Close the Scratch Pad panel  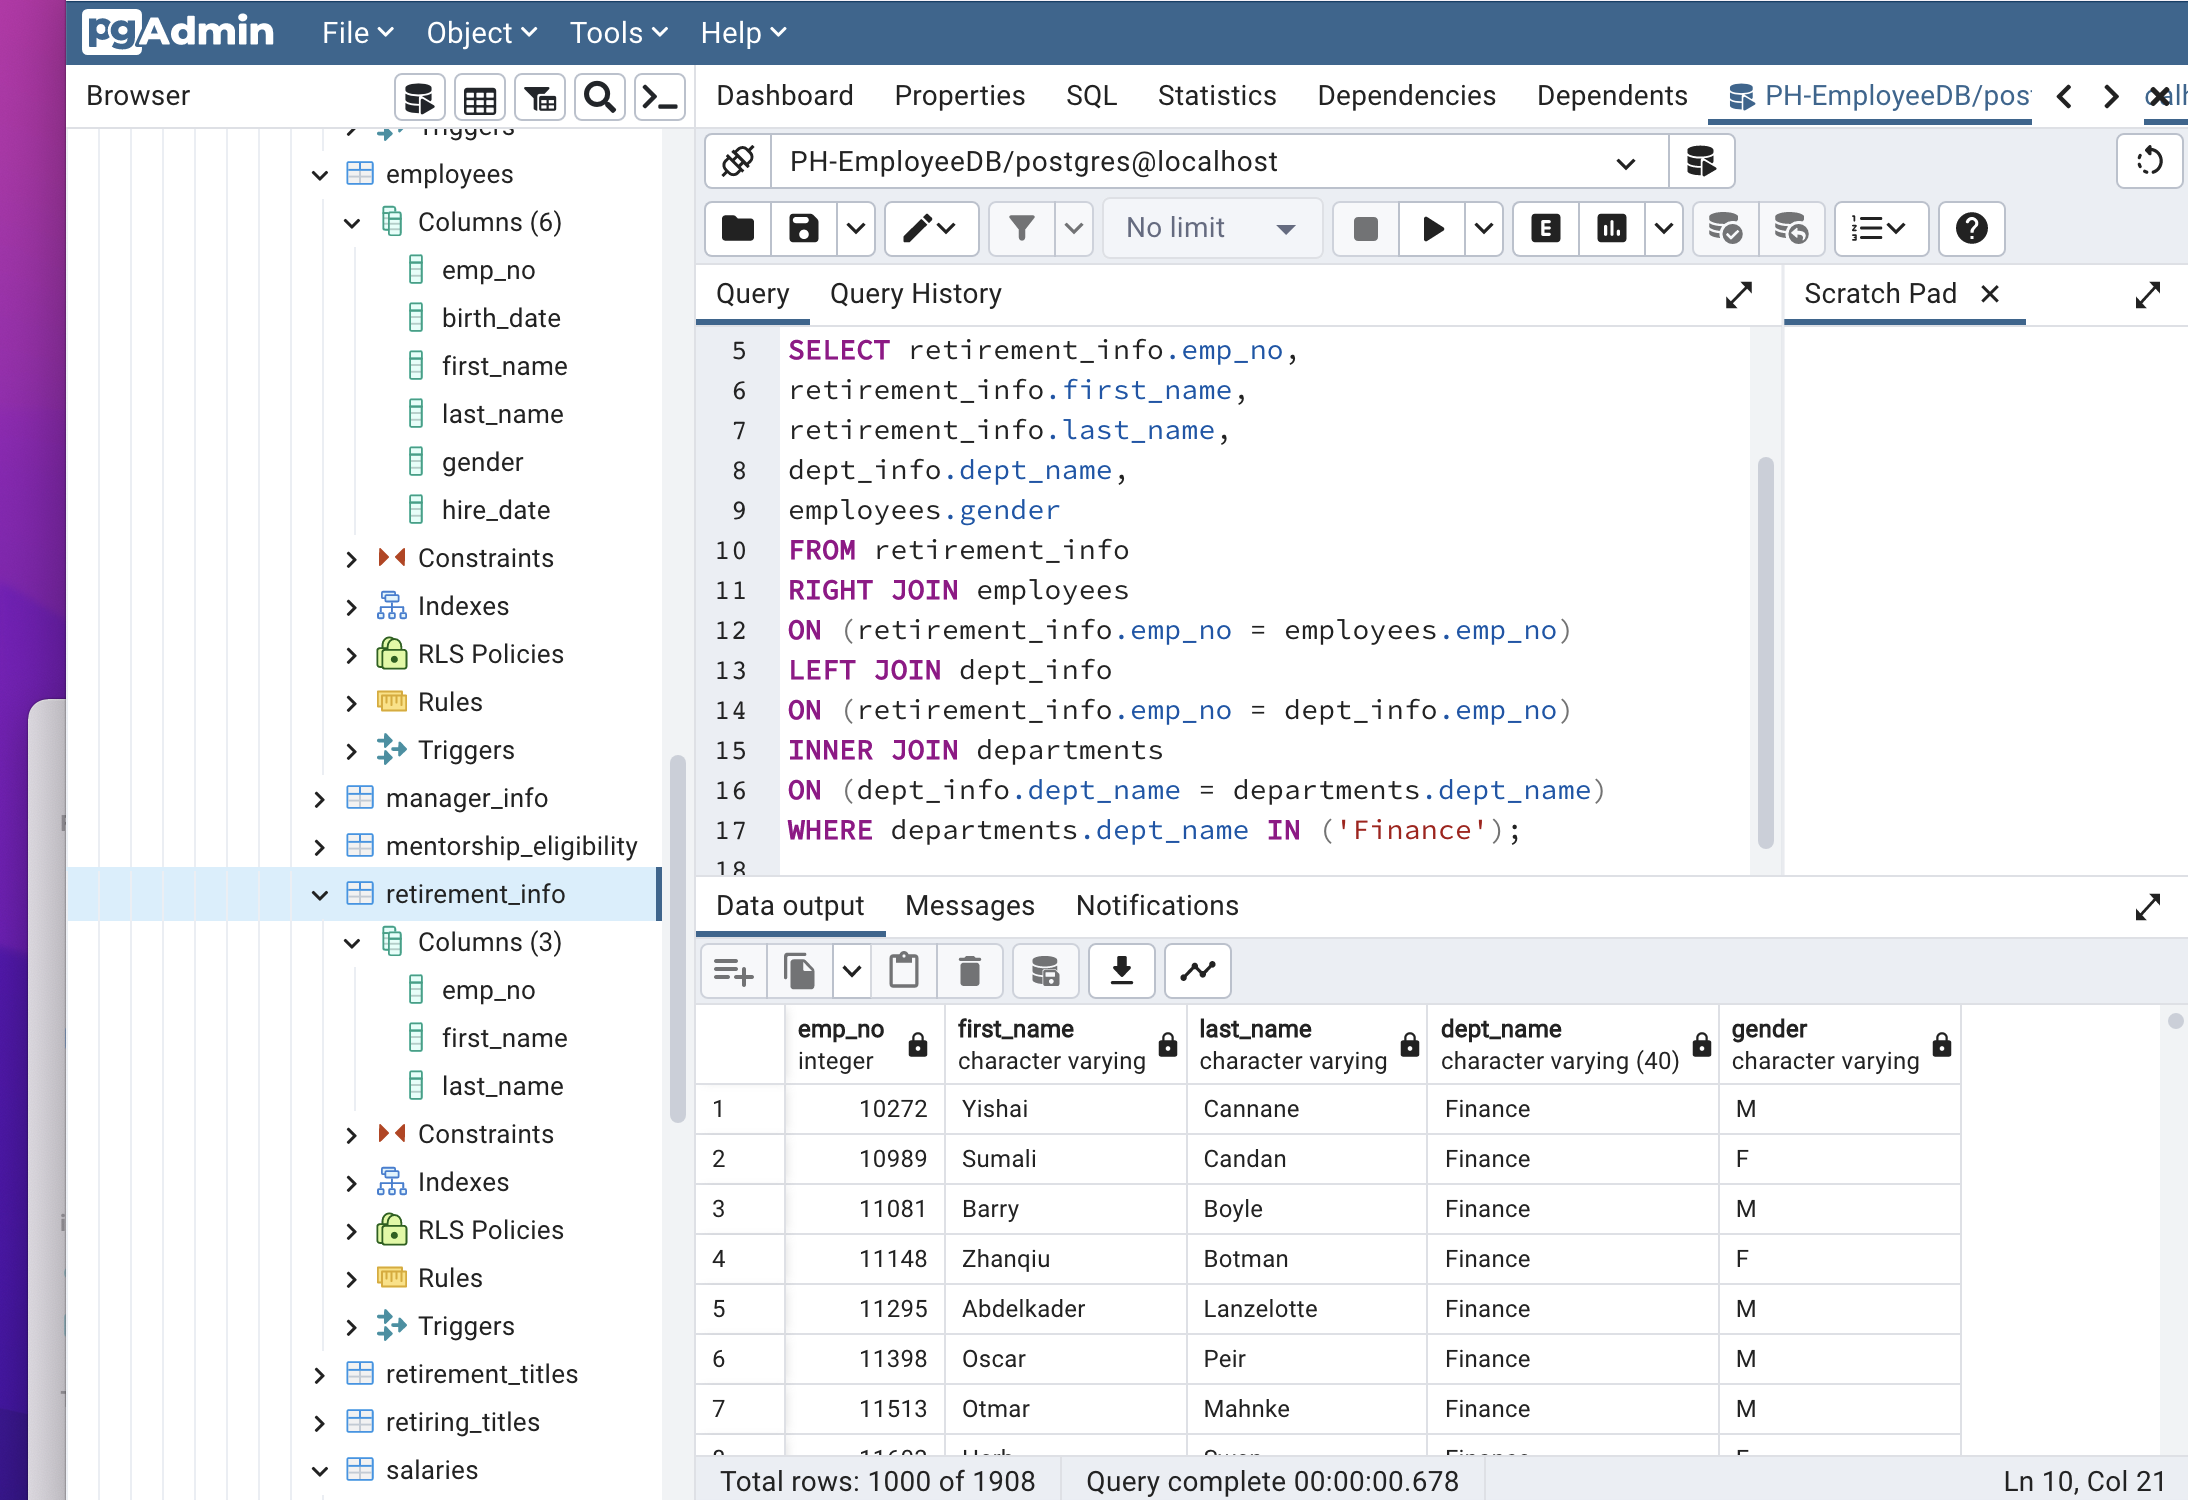click(x=1990, y=294)
